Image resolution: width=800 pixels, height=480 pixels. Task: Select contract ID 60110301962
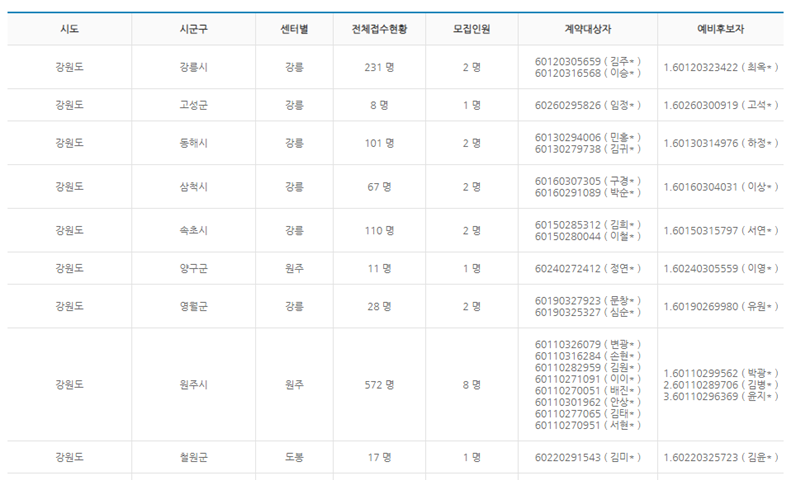[x=568, y=402]
